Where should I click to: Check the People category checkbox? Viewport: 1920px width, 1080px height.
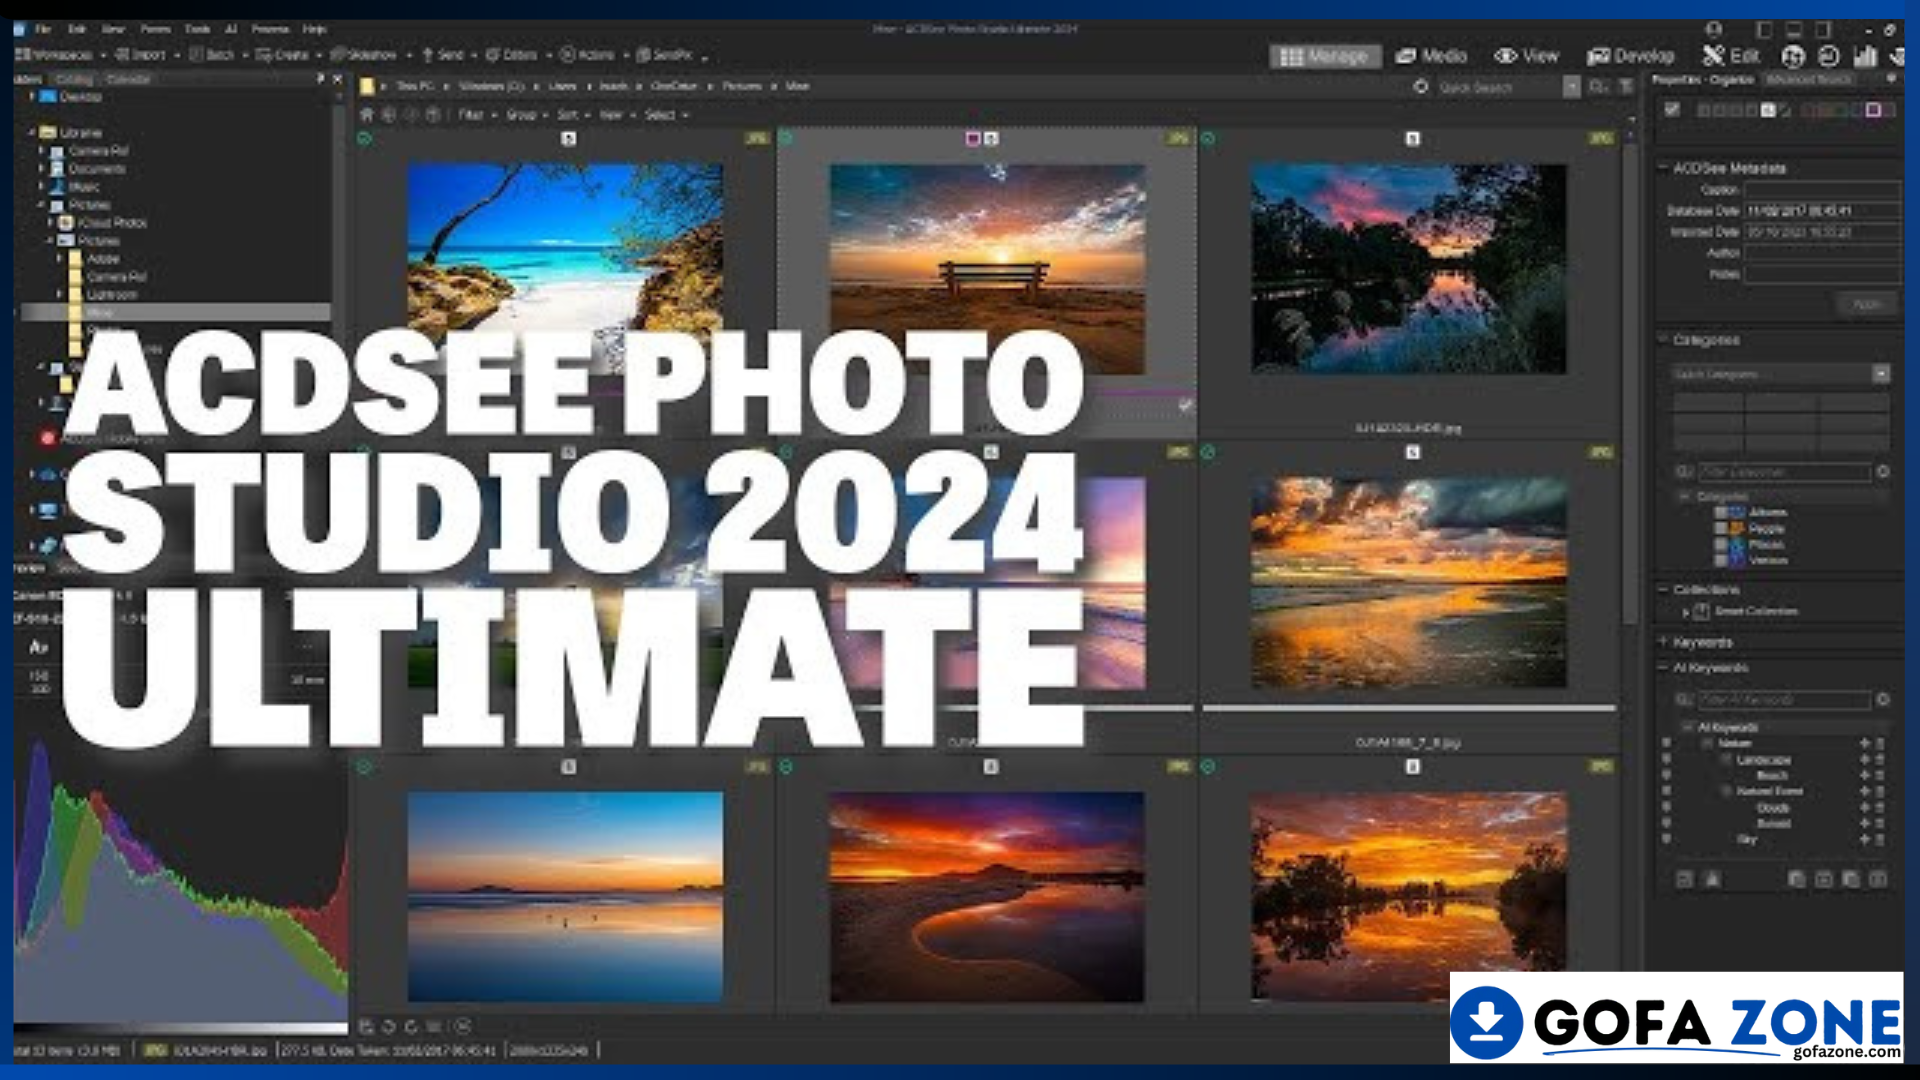point(1721,529)
